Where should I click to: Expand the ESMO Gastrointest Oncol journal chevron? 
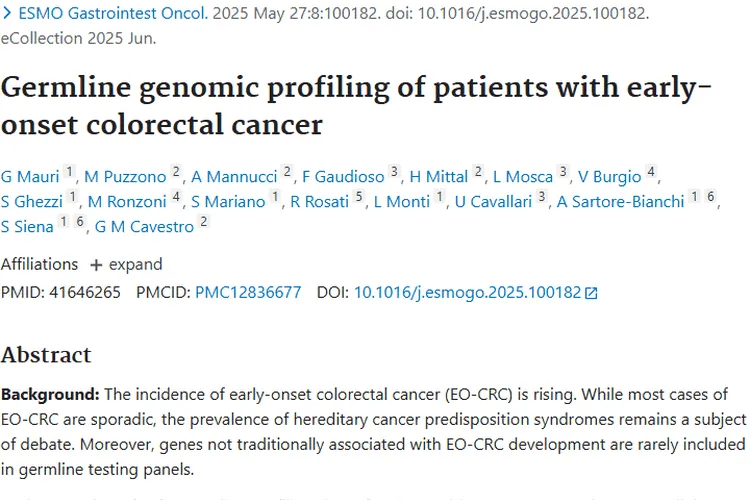tap(7, 15)
